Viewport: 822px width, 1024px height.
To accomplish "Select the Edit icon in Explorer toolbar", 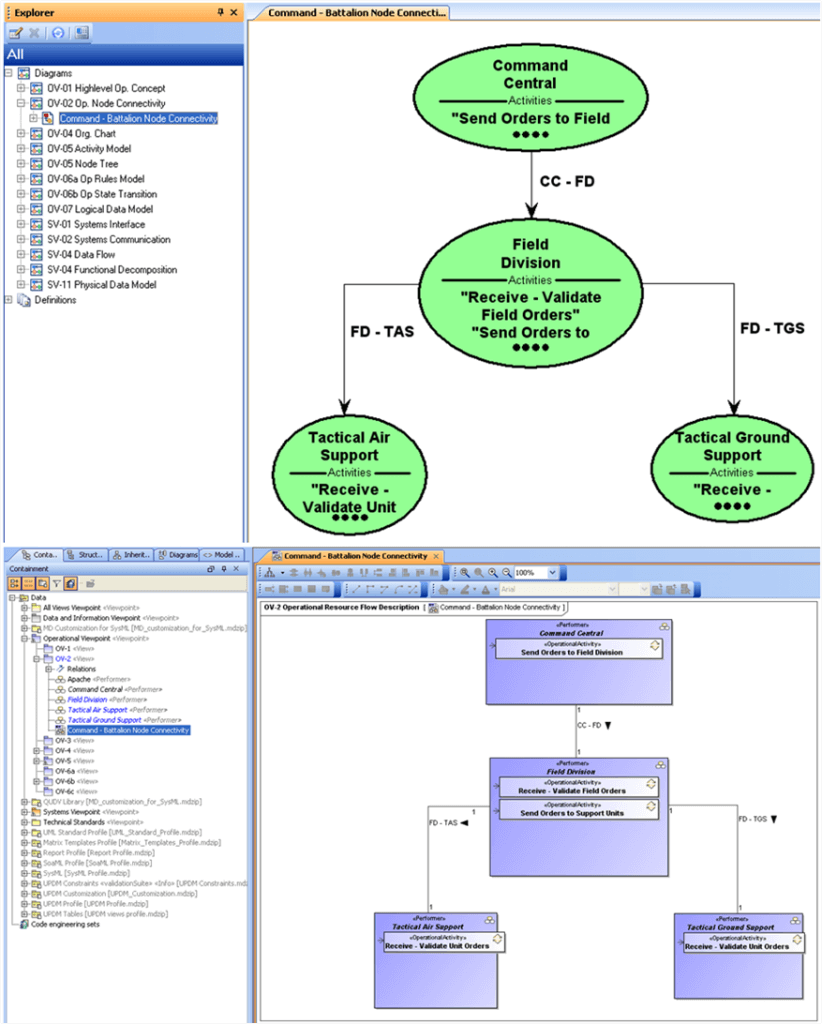I will [x=17, y=32].
